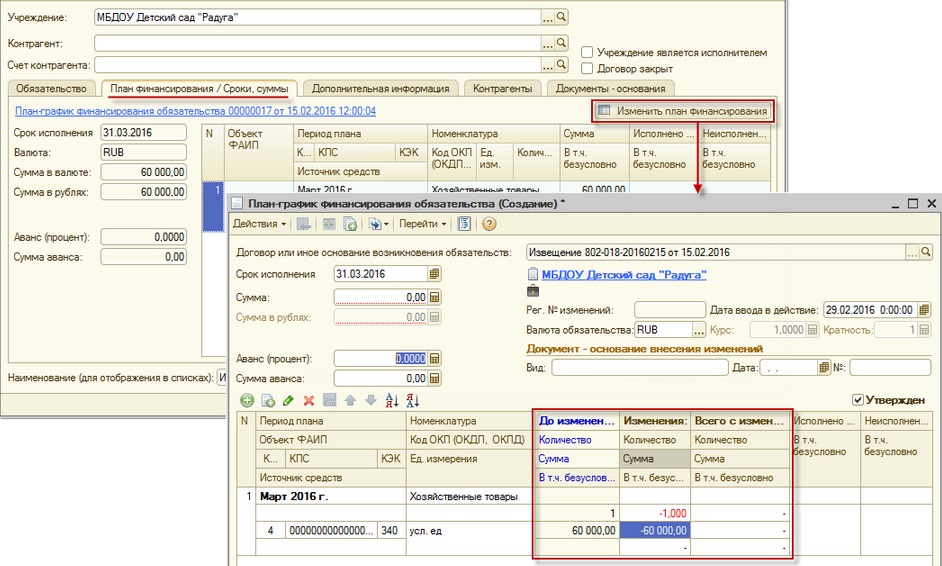This screenshot has width=942, height=566.
Task: Expand the Перейти dropdown menu
Action: tap(423, 224)
